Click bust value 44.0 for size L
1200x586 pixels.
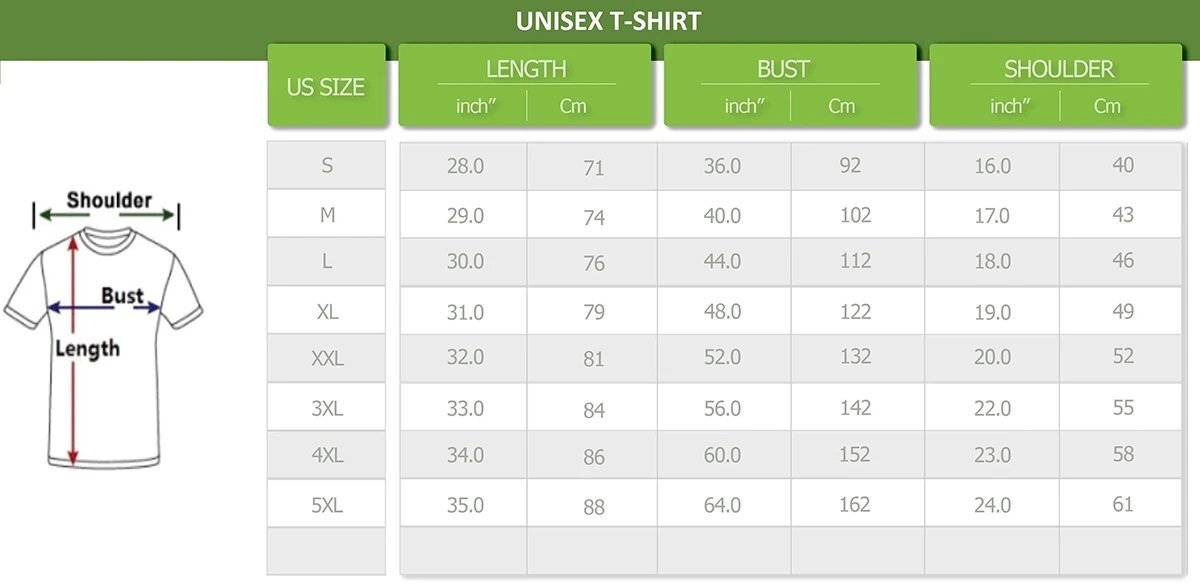(x=722, y=261)
